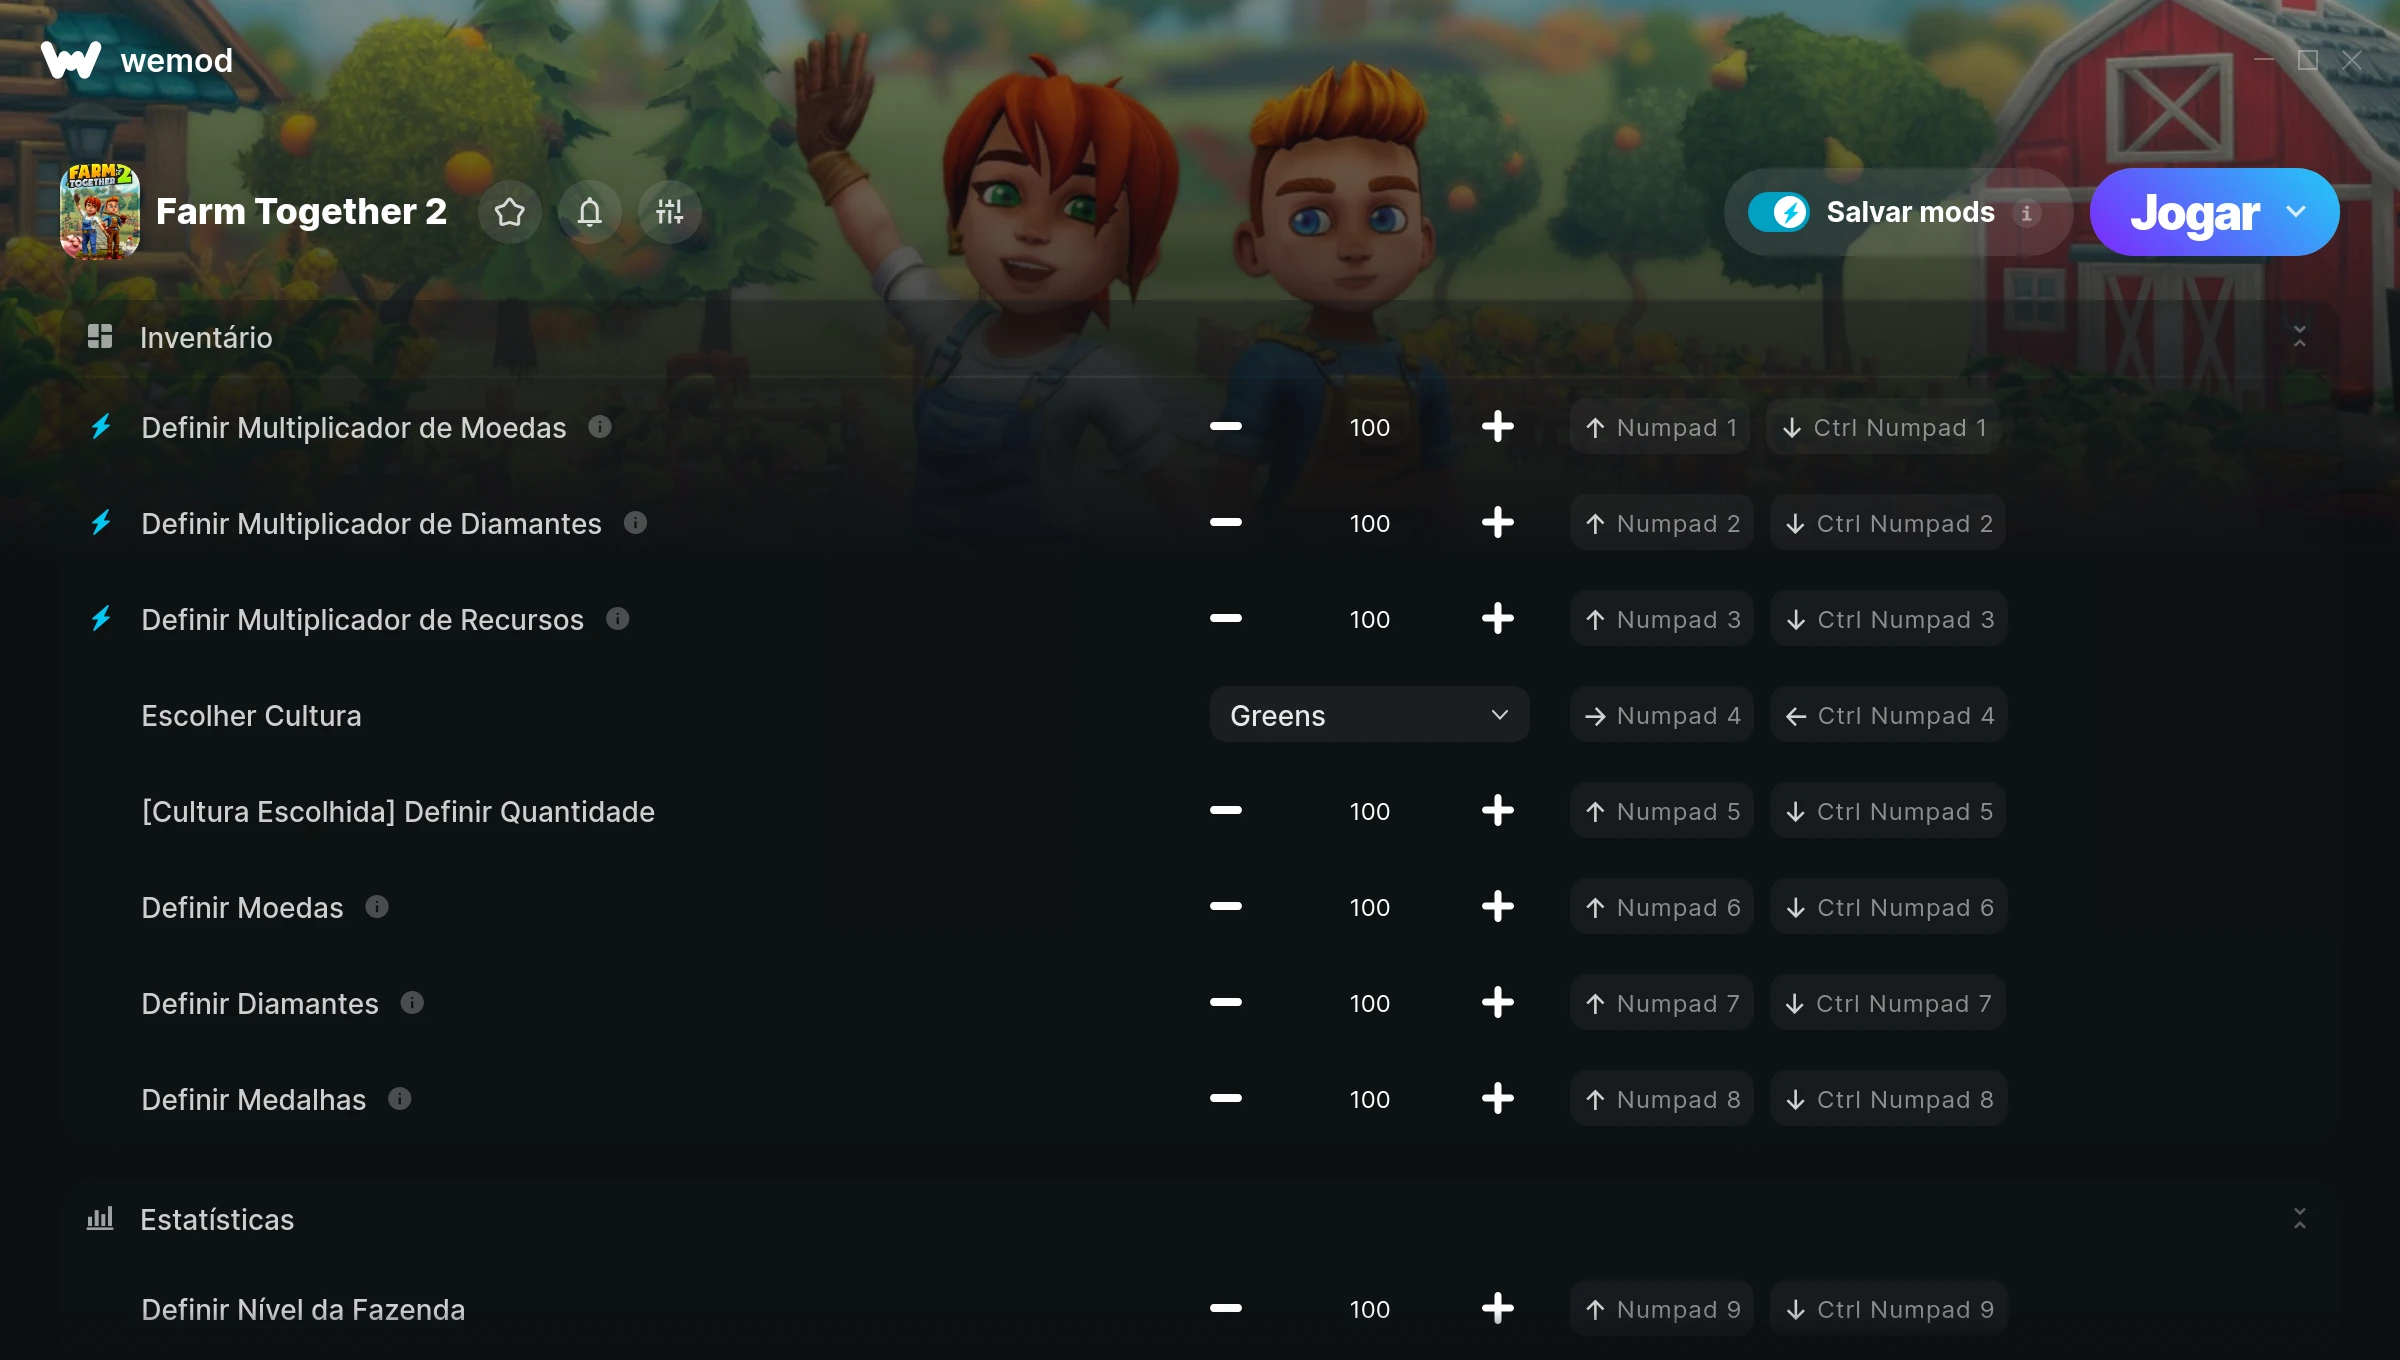Viewport: 2400px width, 1360px height.
Task: Toggle the lightning bolt for Multiplicador de Diamantes
Action: click(101, 523)
